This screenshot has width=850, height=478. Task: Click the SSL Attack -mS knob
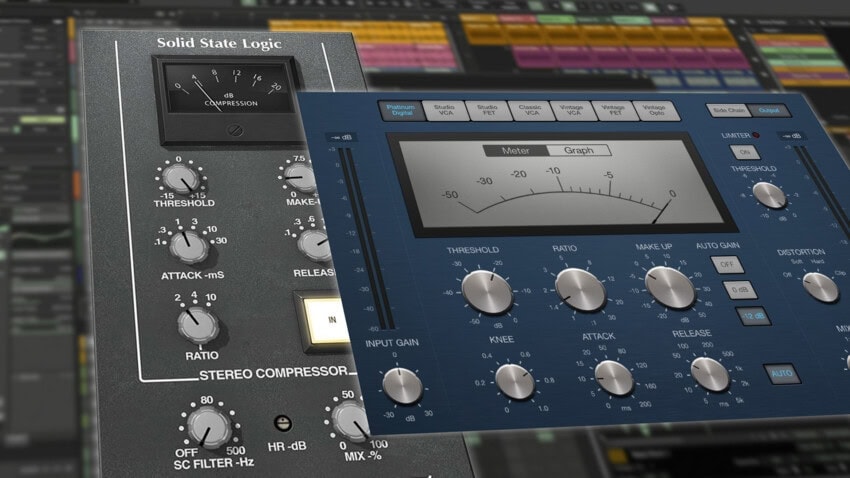click(x=189, y=247)
